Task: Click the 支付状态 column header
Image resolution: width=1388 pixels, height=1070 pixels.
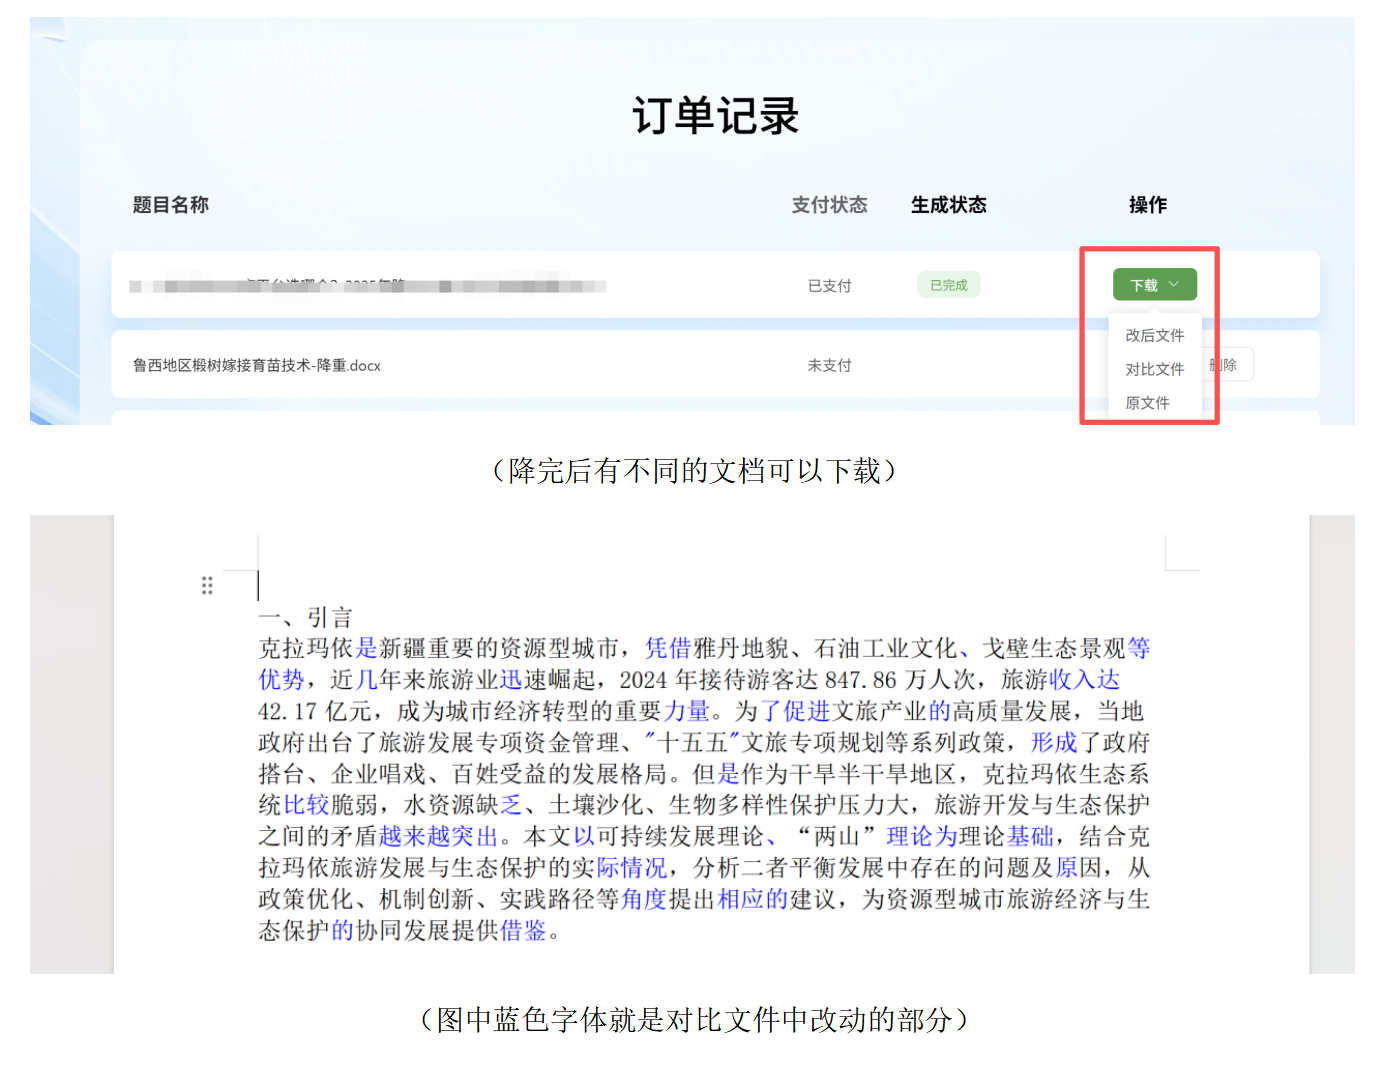Action: coord(829,205)
